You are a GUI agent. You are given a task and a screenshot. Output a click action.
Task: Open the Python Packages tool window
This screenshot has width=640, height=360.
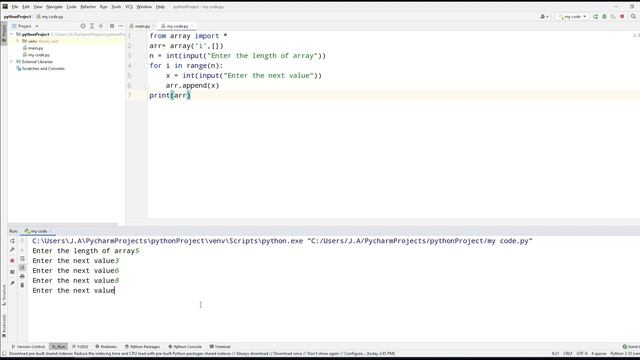pyautogui.click(x=142, y=347)
